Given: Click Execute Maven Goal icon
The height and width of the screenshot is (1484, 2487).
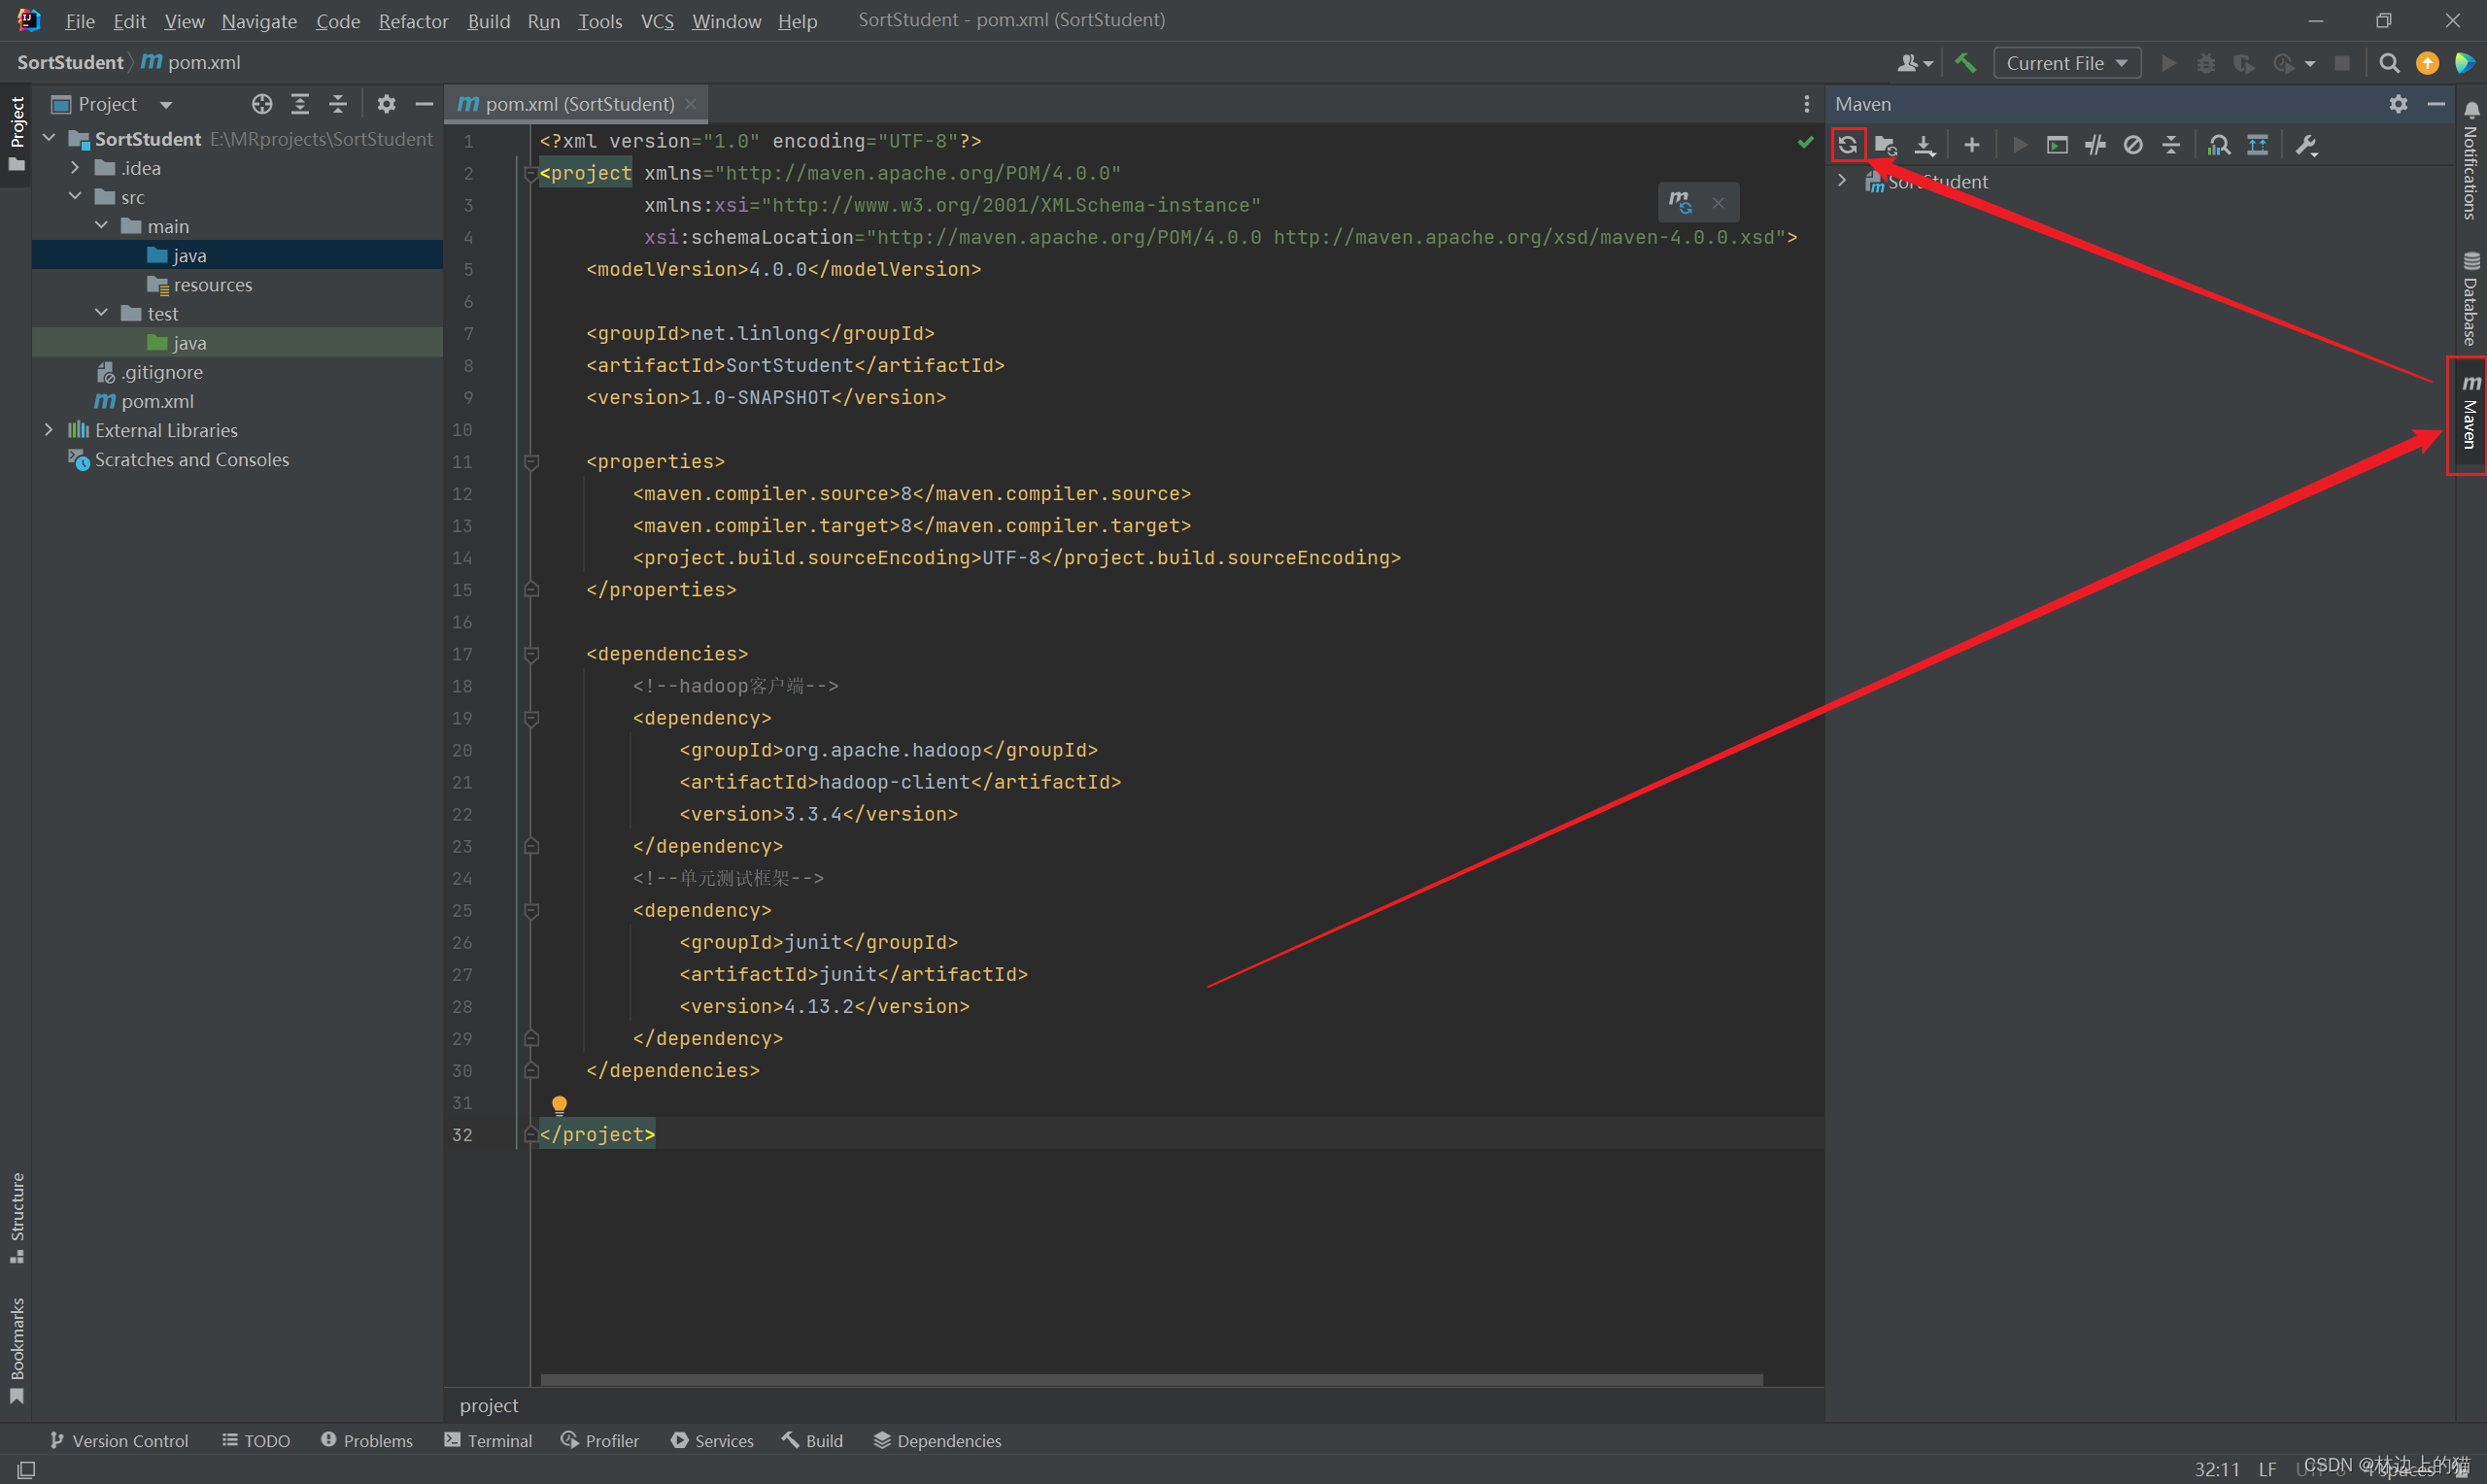Looking at the screenshot, I should coord(2057,145).
